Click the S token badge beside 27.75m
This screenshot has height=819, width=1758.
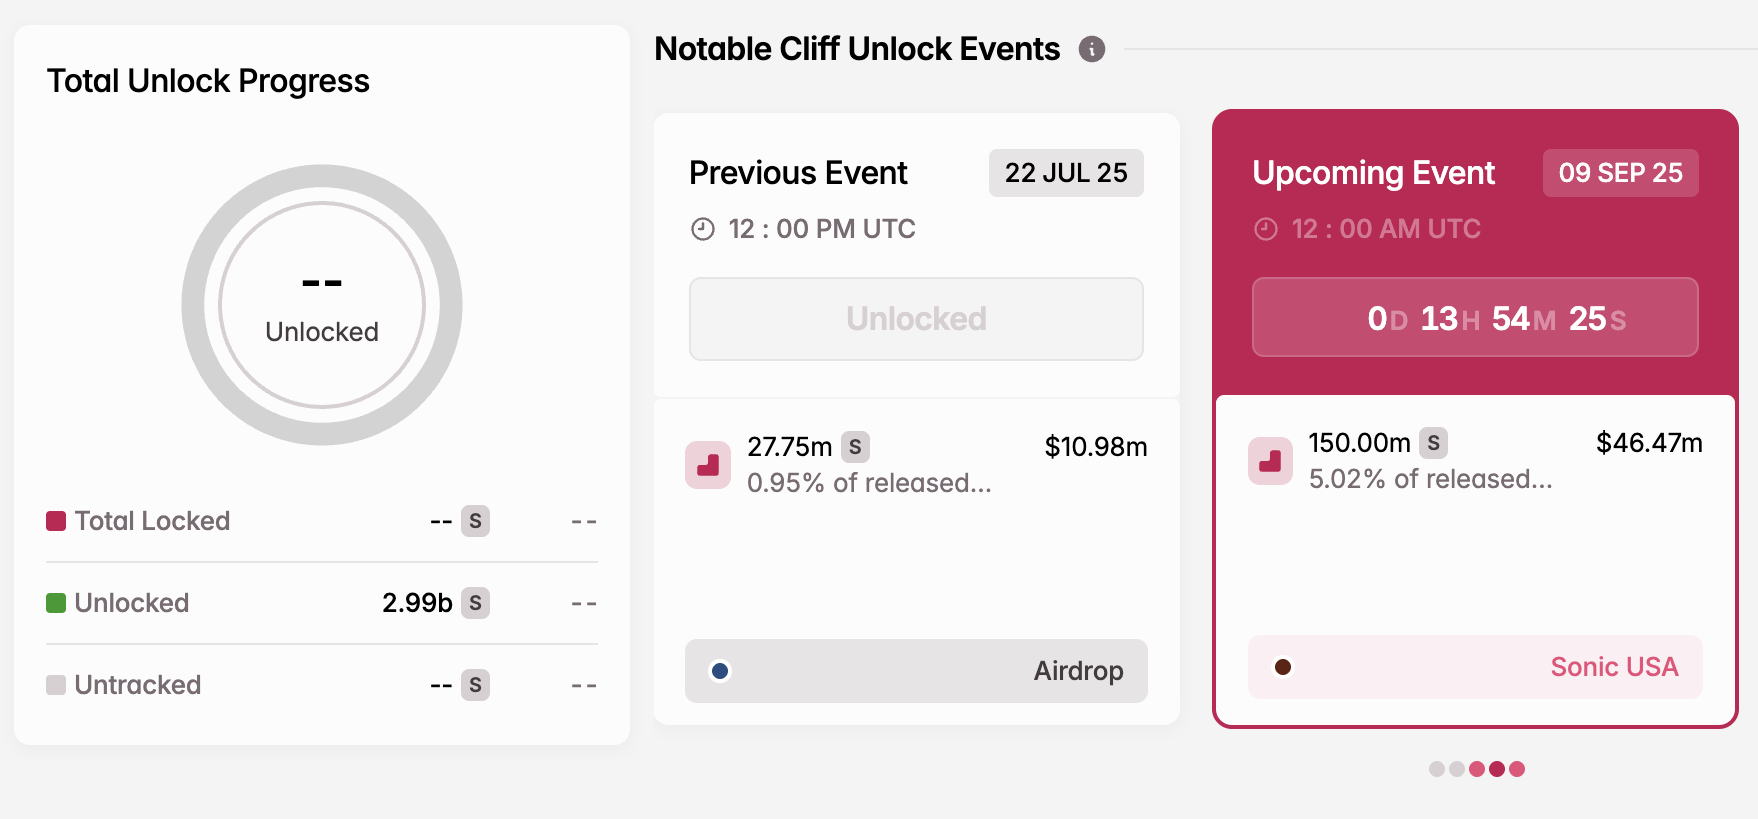pos(855,446)
